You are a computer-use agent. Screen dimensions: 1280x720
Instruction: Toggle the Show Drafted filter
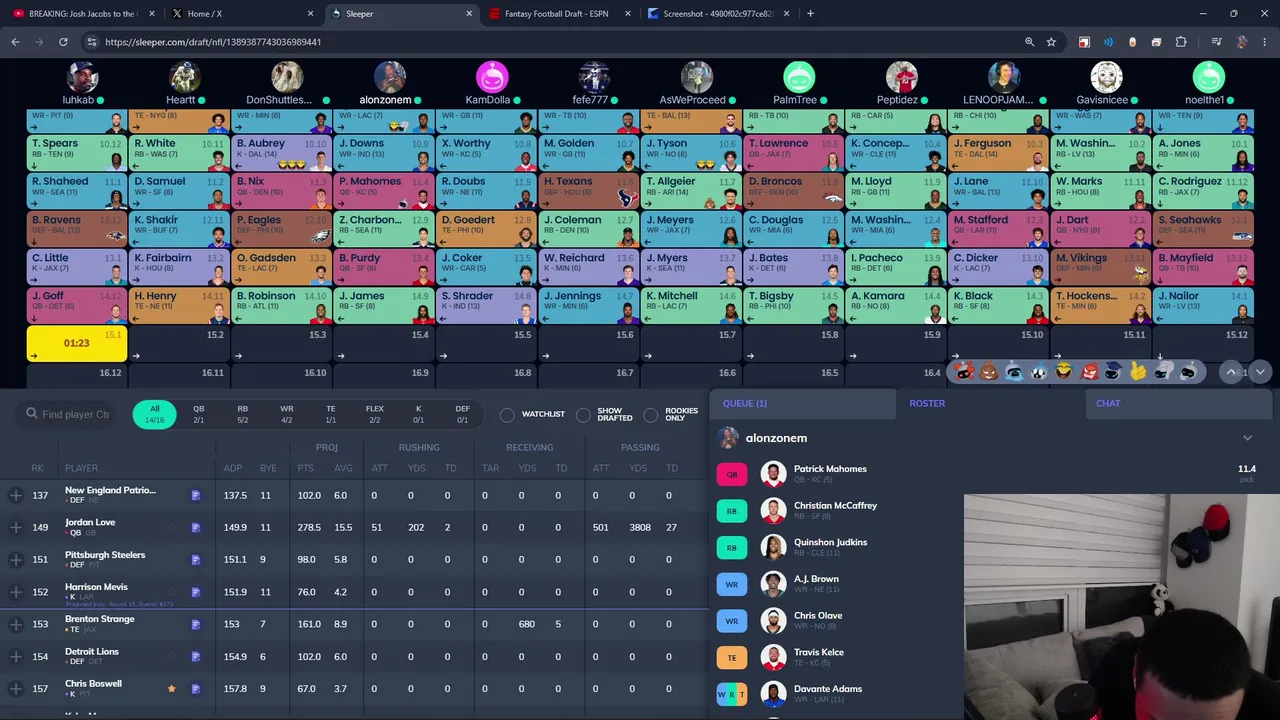point(583,414)
